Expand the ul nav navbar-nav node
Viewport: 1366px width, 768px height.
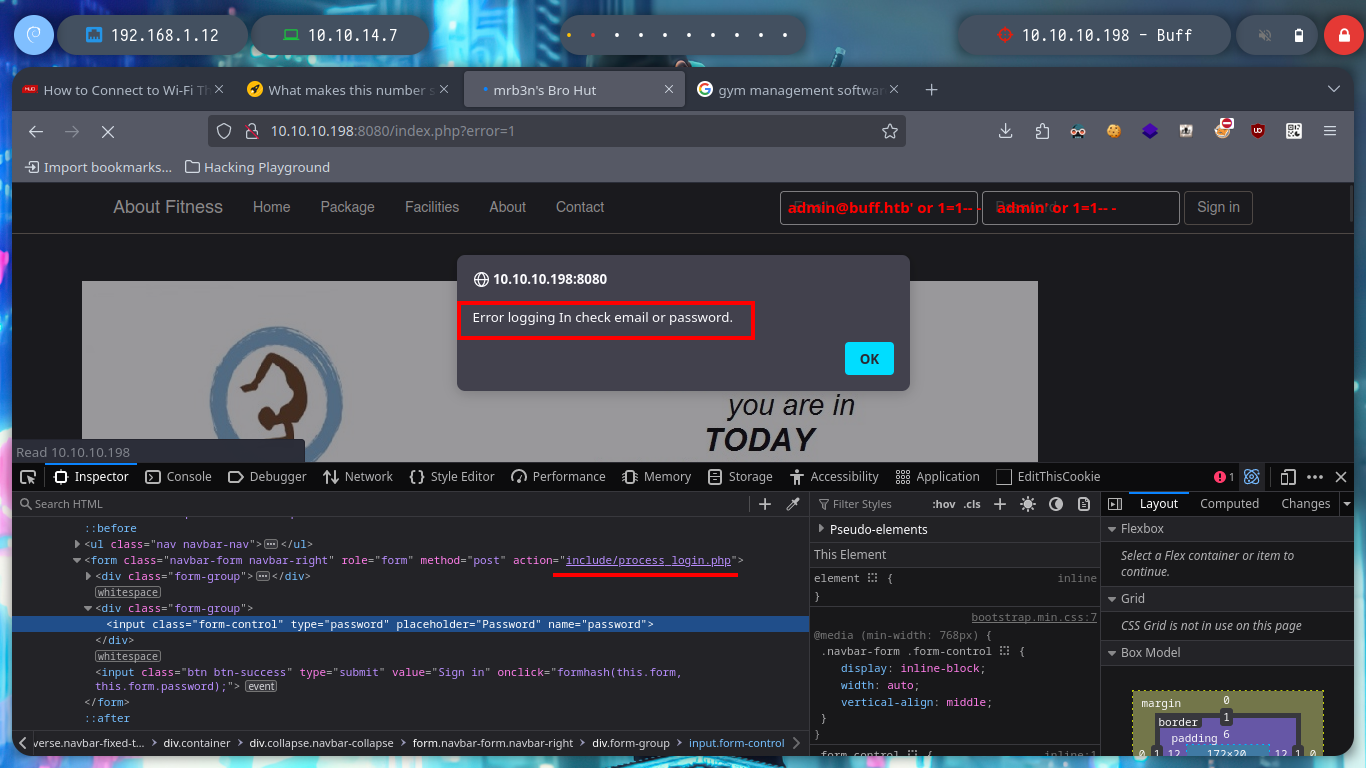[77, 544]
